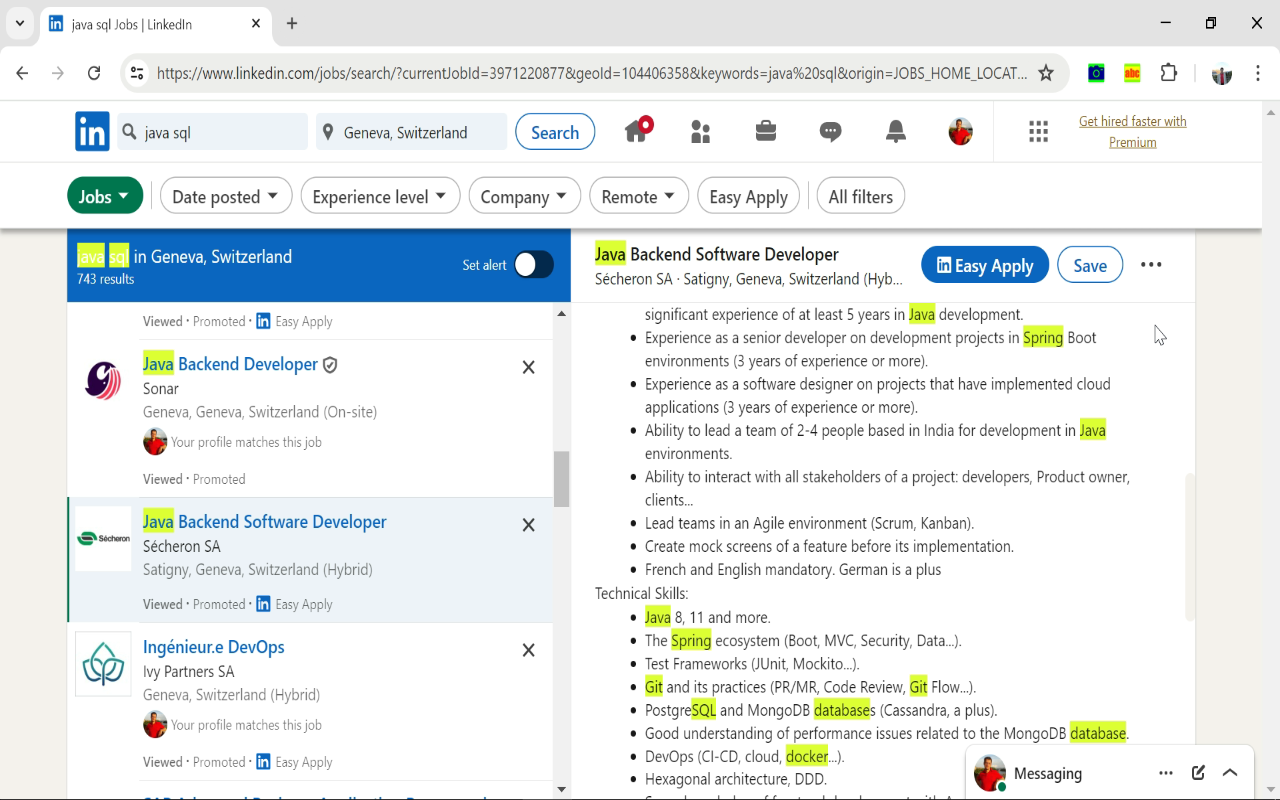The width and height of the screenshot is (1280, 800).
Task: Open the For Business grid icon
Action: point(1038,131)
